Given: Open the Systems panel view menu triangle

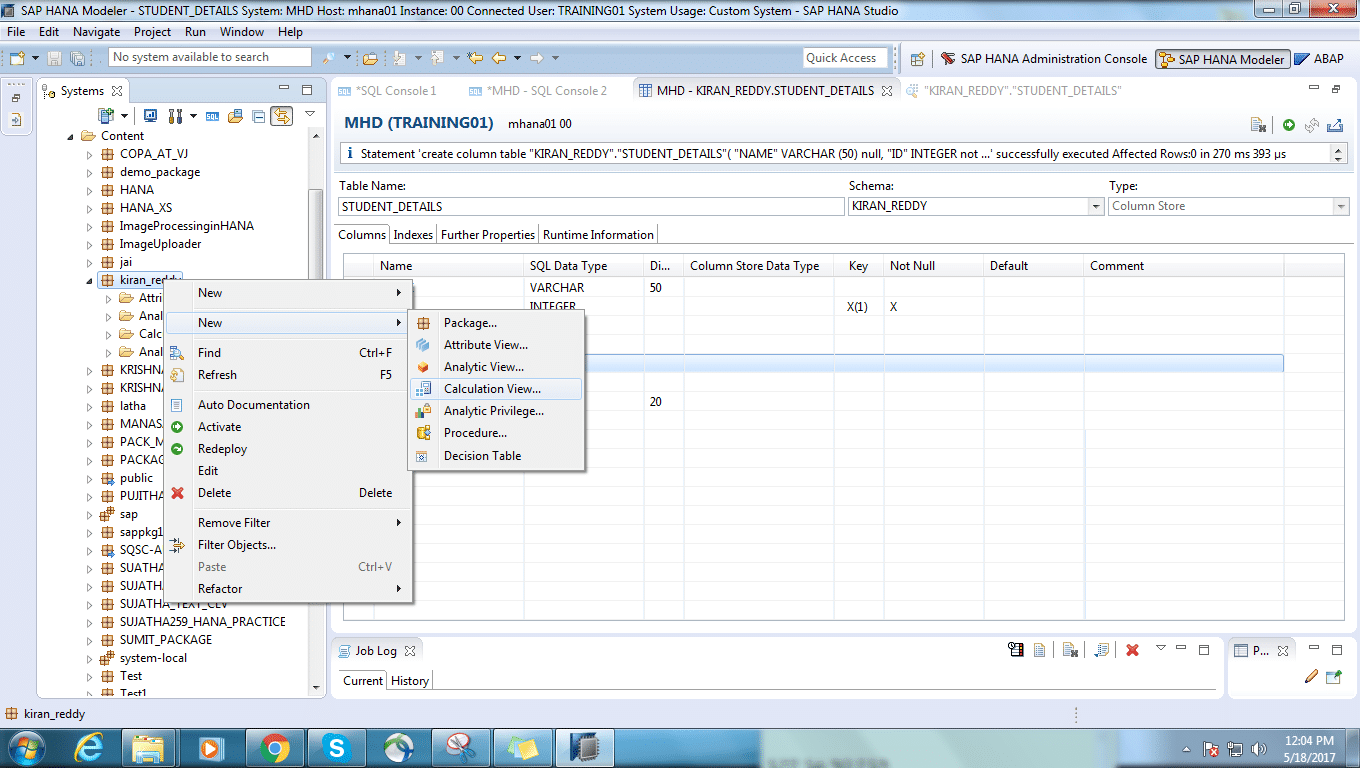Looking at the screenshot, I should 310,115.
